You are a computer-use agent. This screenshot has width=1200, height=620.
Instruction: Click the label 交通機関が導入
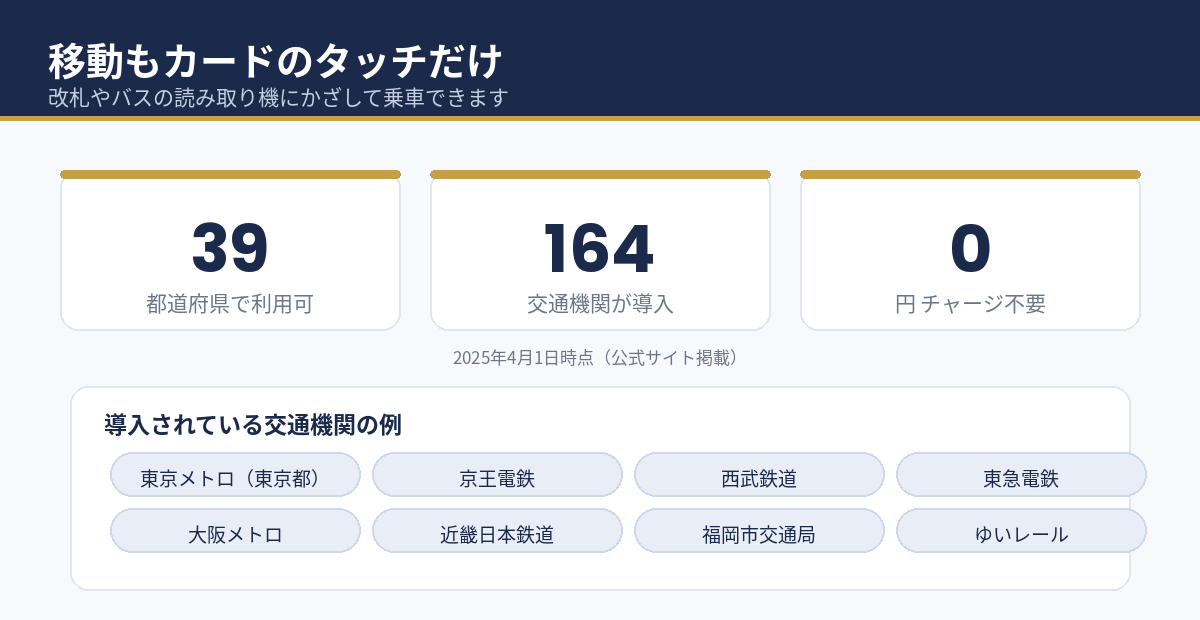(600, 304)
